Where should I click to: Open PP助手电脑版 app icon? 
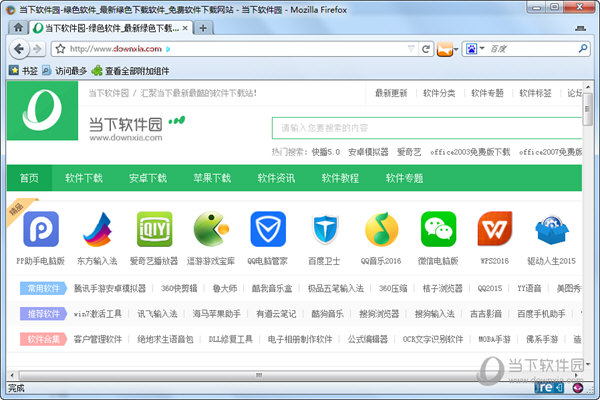coord(41,229)
